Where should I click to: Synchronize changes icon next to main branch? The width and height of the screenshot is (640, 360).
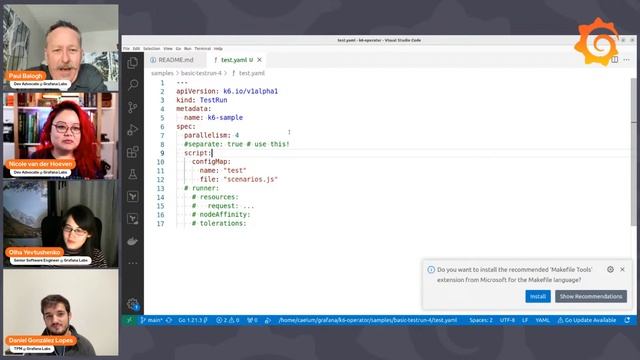pyautogui.click(x=169, y=320)
